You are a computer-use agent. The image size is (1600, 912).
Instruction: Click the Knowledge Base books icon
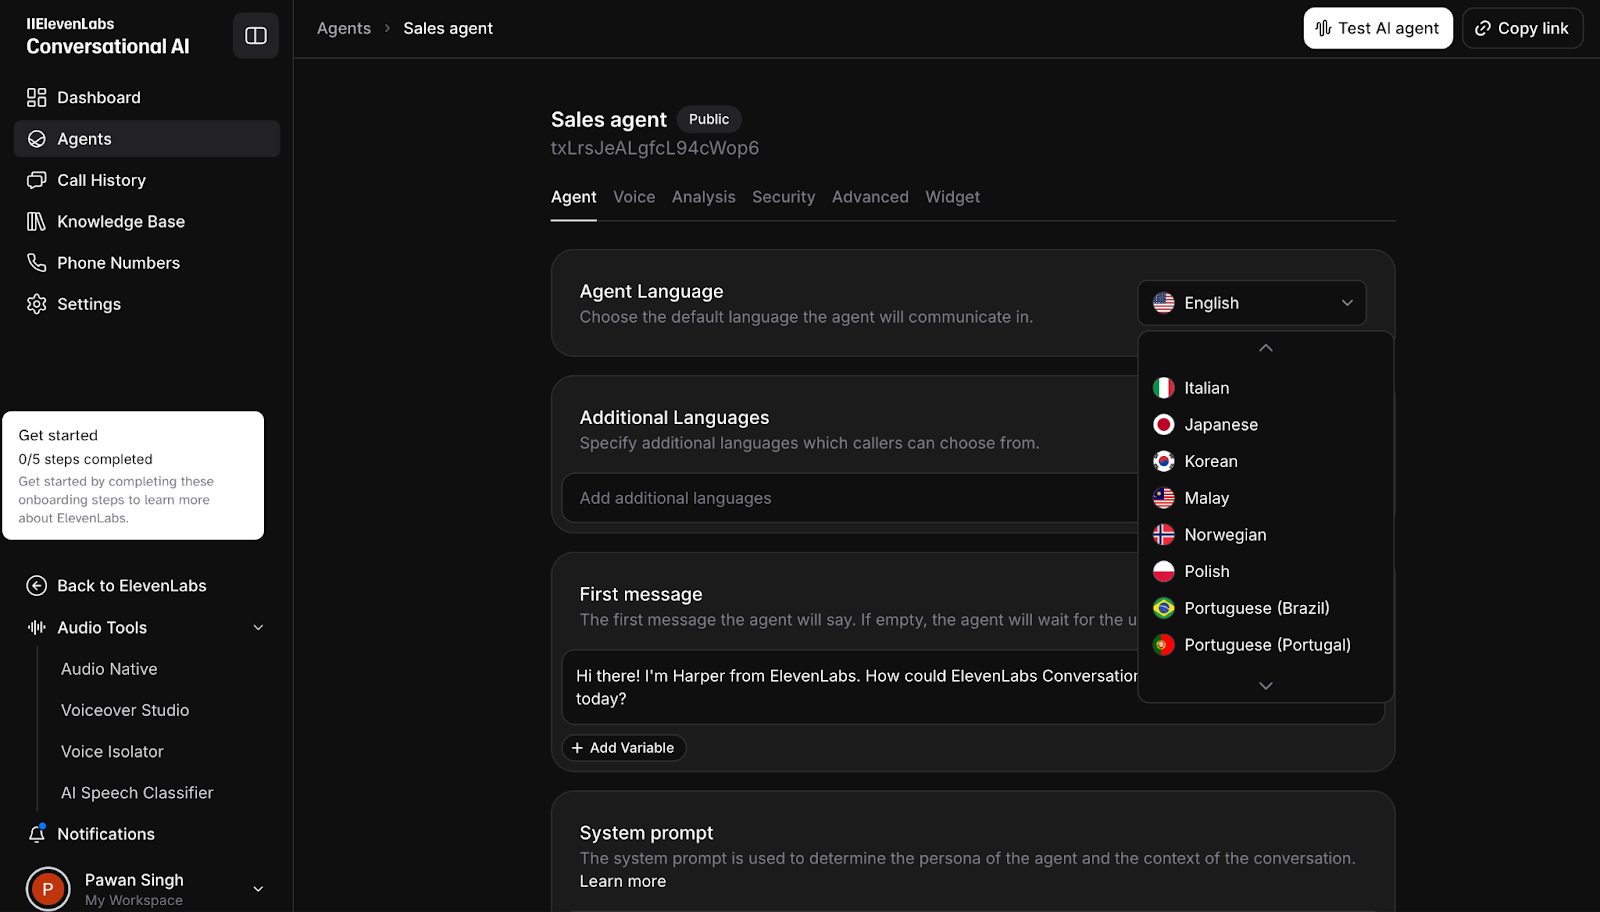click(37, 221)
